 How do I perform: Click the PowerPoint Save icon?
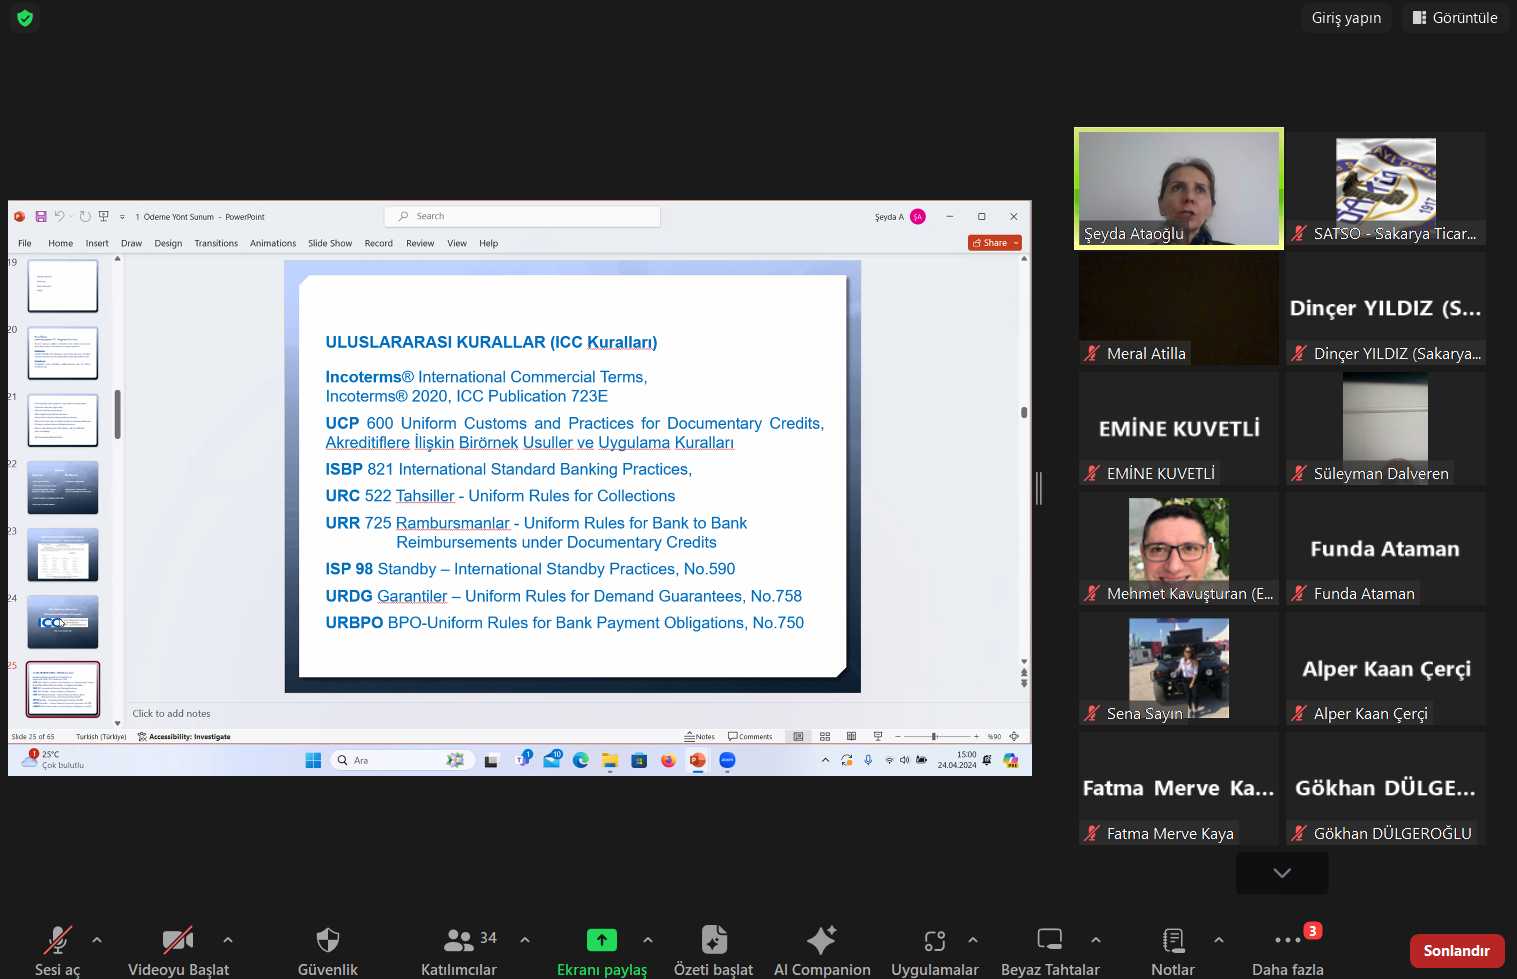[x=41, y=216]
